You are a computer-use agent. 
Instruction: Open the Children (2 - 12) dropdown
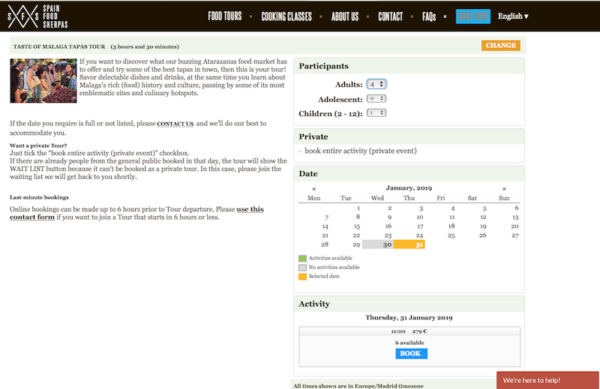[x=377, y=113]
